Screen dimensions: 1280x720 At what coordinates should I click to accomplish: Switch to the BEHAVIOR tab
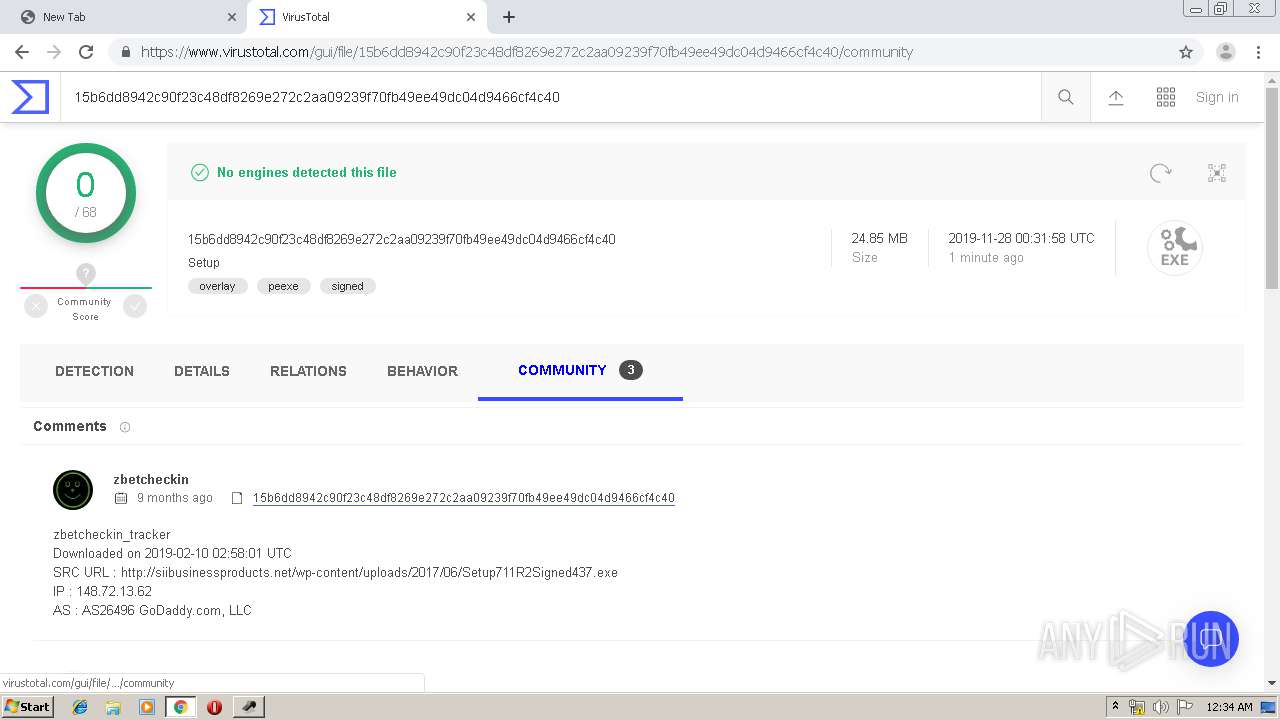(x=422, y=371)
